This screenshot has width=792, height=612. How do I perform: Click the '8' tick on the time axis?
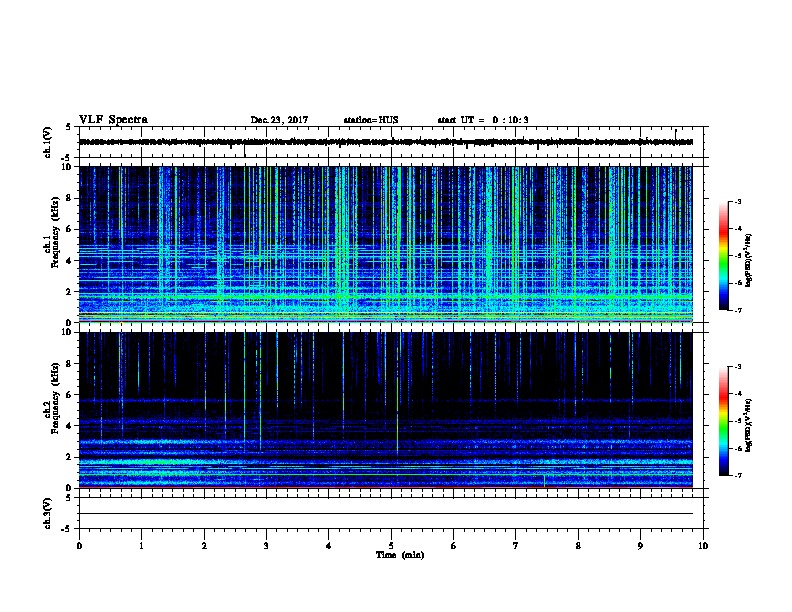[578, 546]
